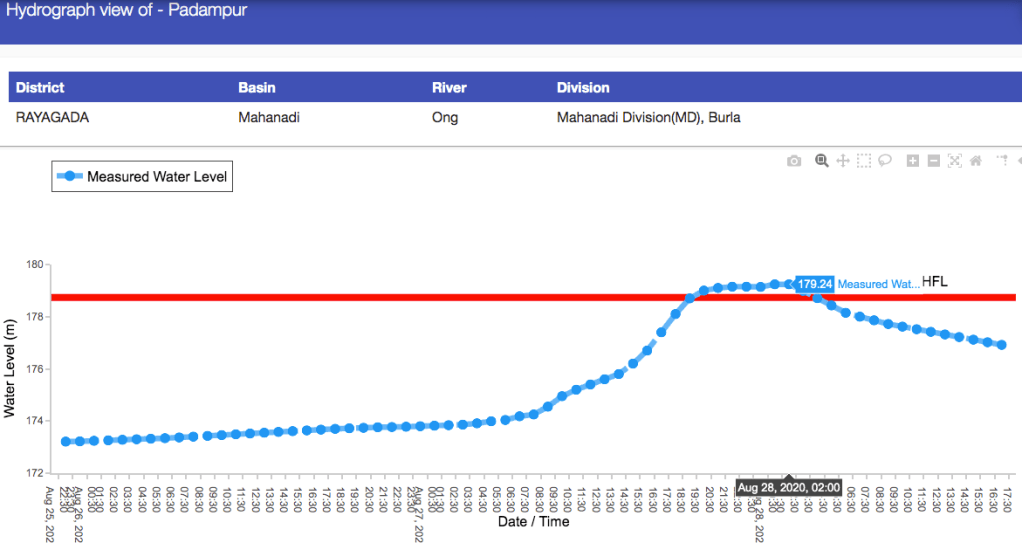
Task: Select the RAYAGADA district cell
Action: tap(53, 117)
